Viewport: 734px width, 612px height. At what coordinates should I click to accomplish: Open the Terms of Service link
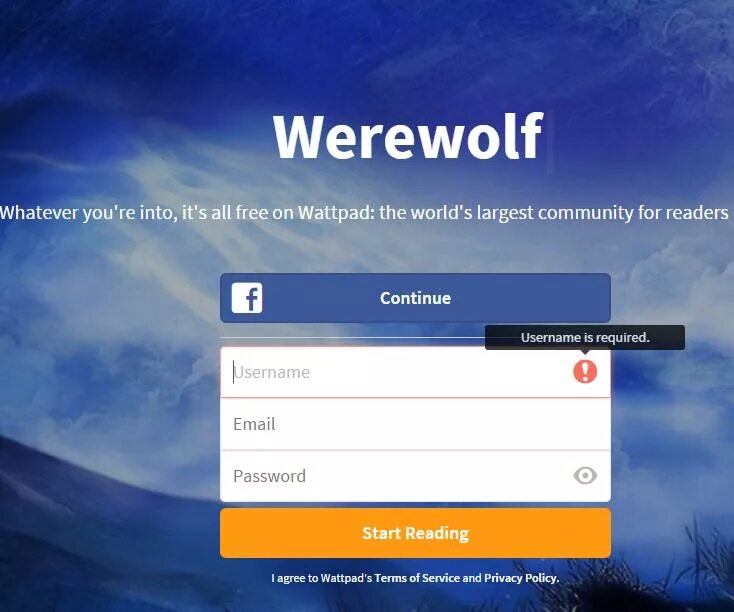pyautogui.click(x=417, y=578)
